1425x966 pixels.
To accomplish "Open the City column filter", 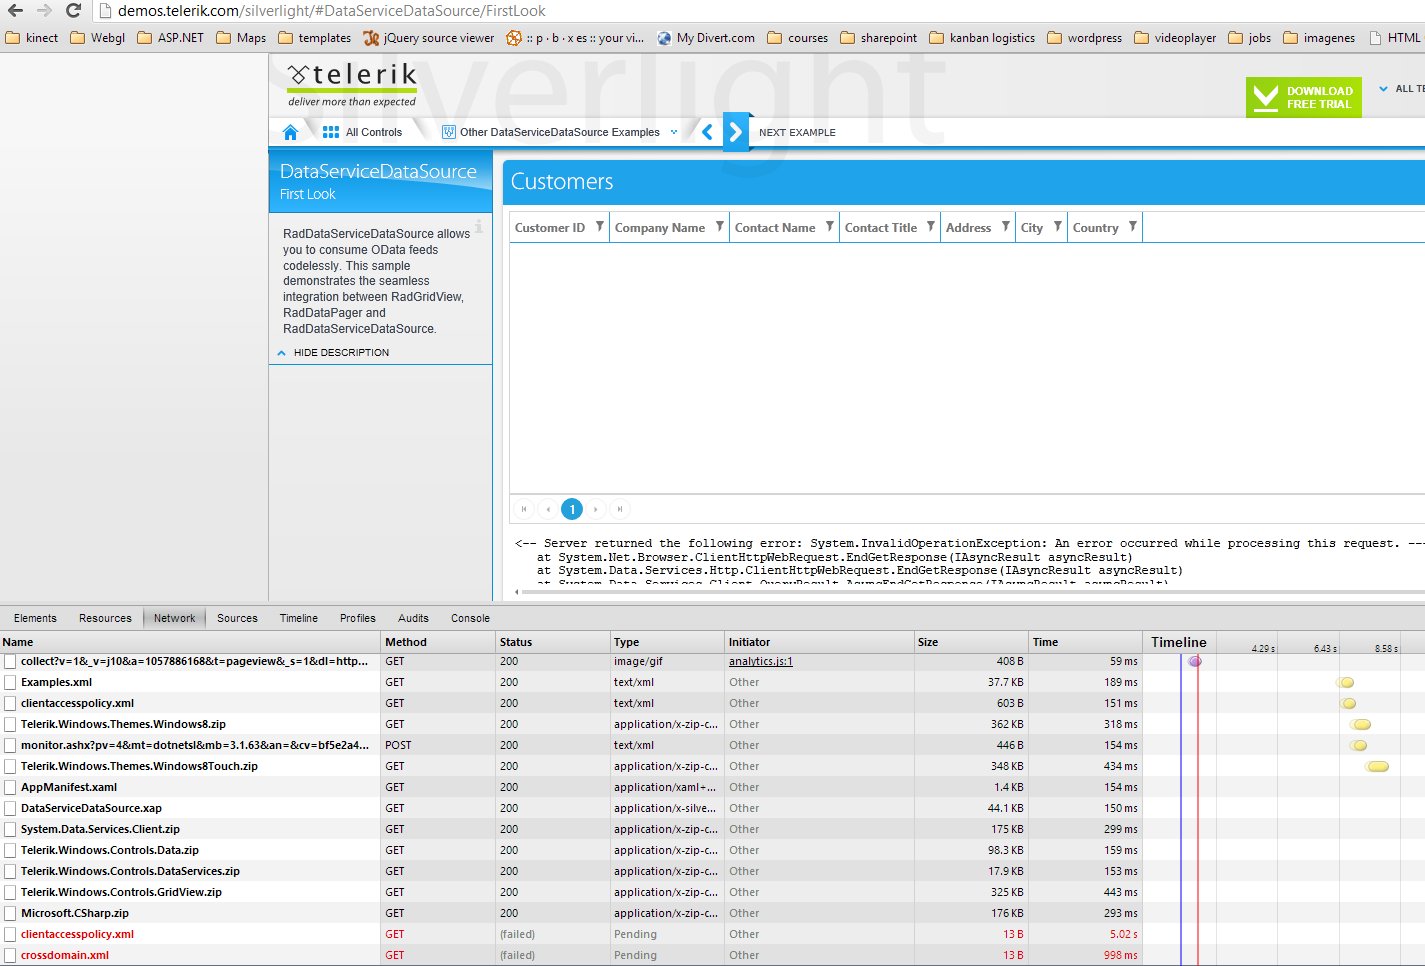I will tap(1058, 227).
